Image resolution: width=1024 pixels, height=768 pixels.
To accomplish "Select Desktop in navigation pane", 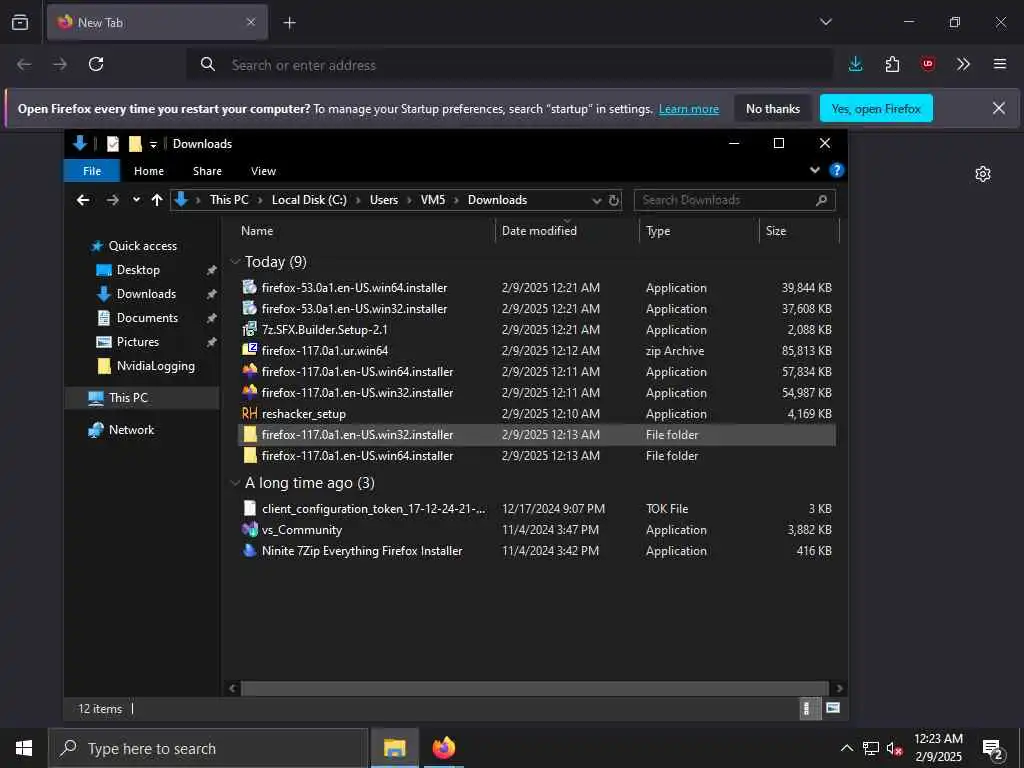I will 138,270.
